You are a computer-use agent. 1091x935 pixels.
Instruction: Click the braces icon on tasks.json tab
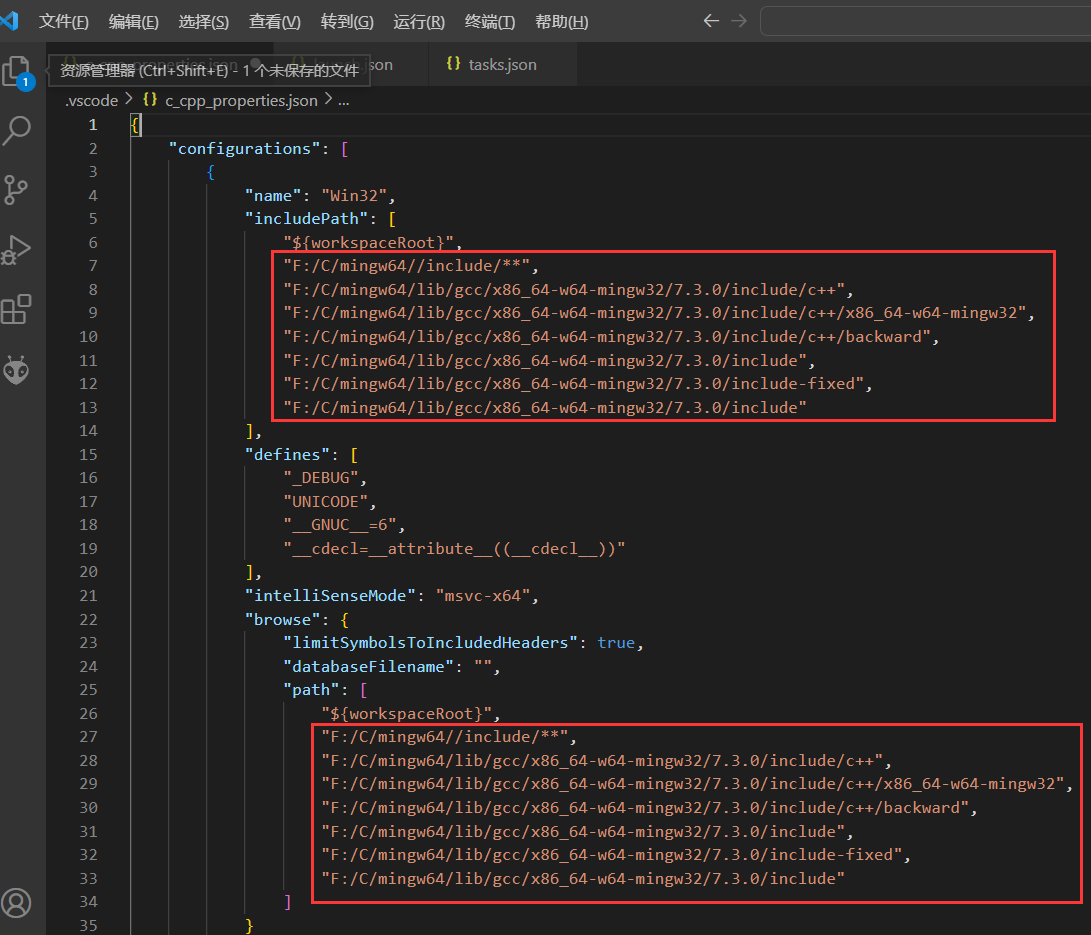454,64
